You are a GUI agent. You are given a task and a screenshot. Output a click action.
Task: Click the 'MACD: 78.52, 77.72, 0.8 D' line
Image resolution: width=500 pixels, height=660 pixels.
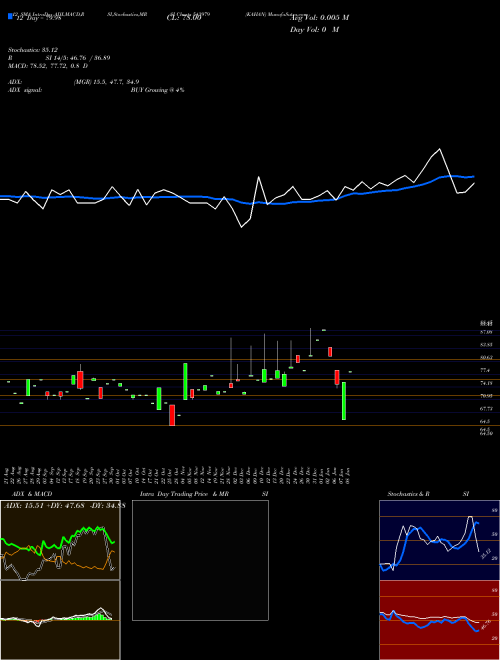click(x=48, y=66)
